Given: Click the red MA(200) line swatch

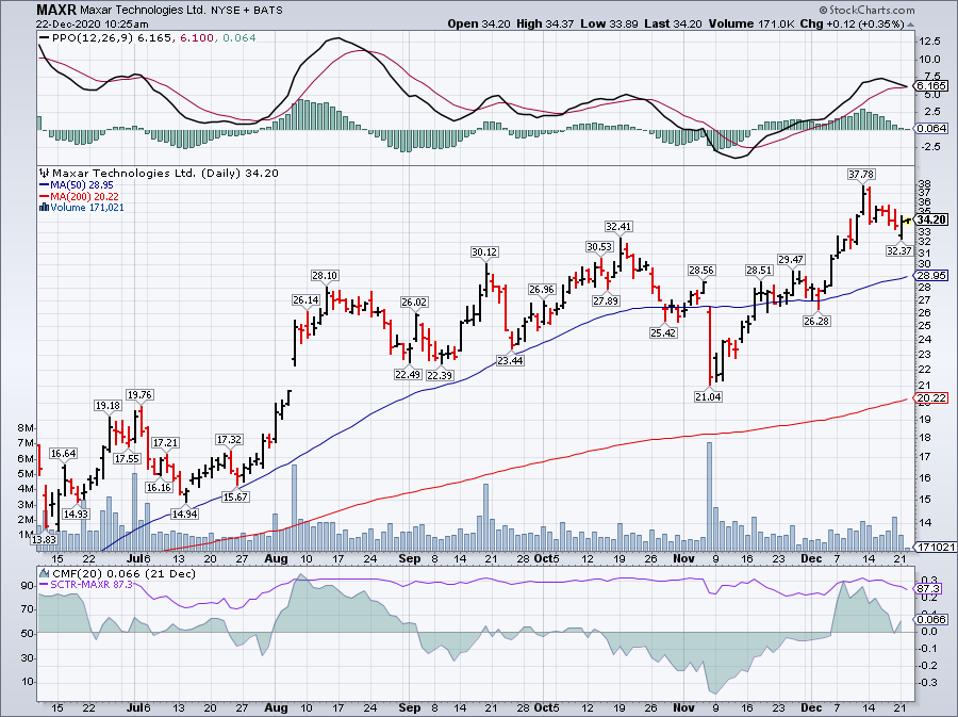Looking at the screenshot, I should (x=44, y=197).
